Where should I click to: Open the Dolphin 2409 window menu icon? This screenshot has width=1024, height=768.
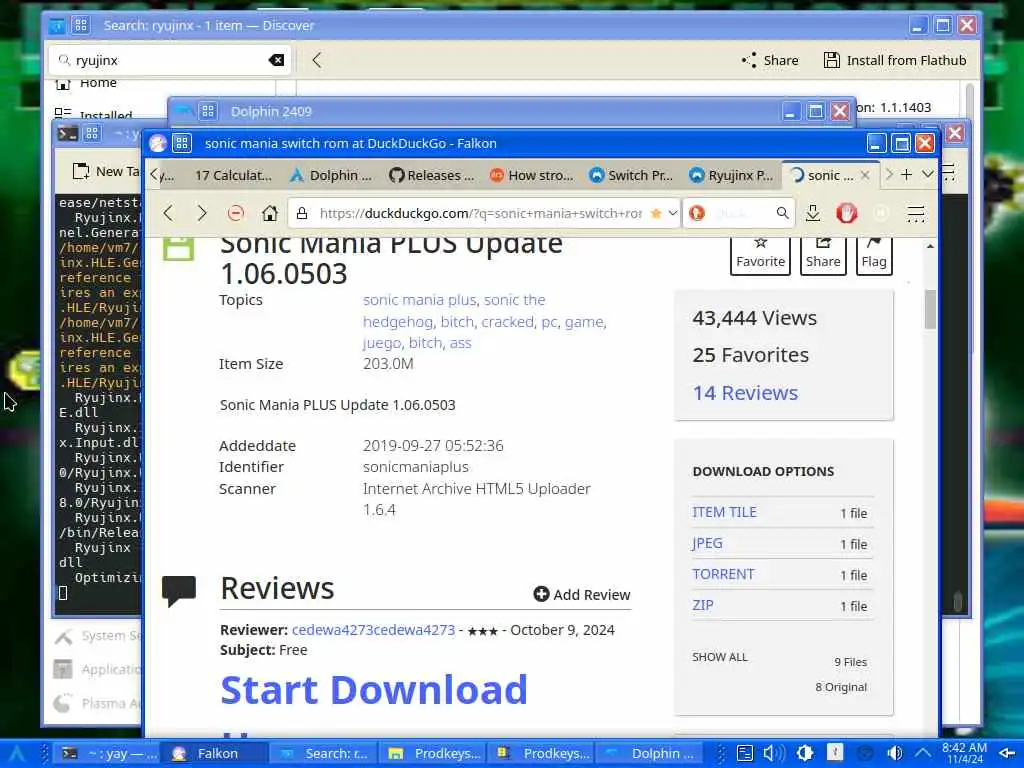pos(208,111)
